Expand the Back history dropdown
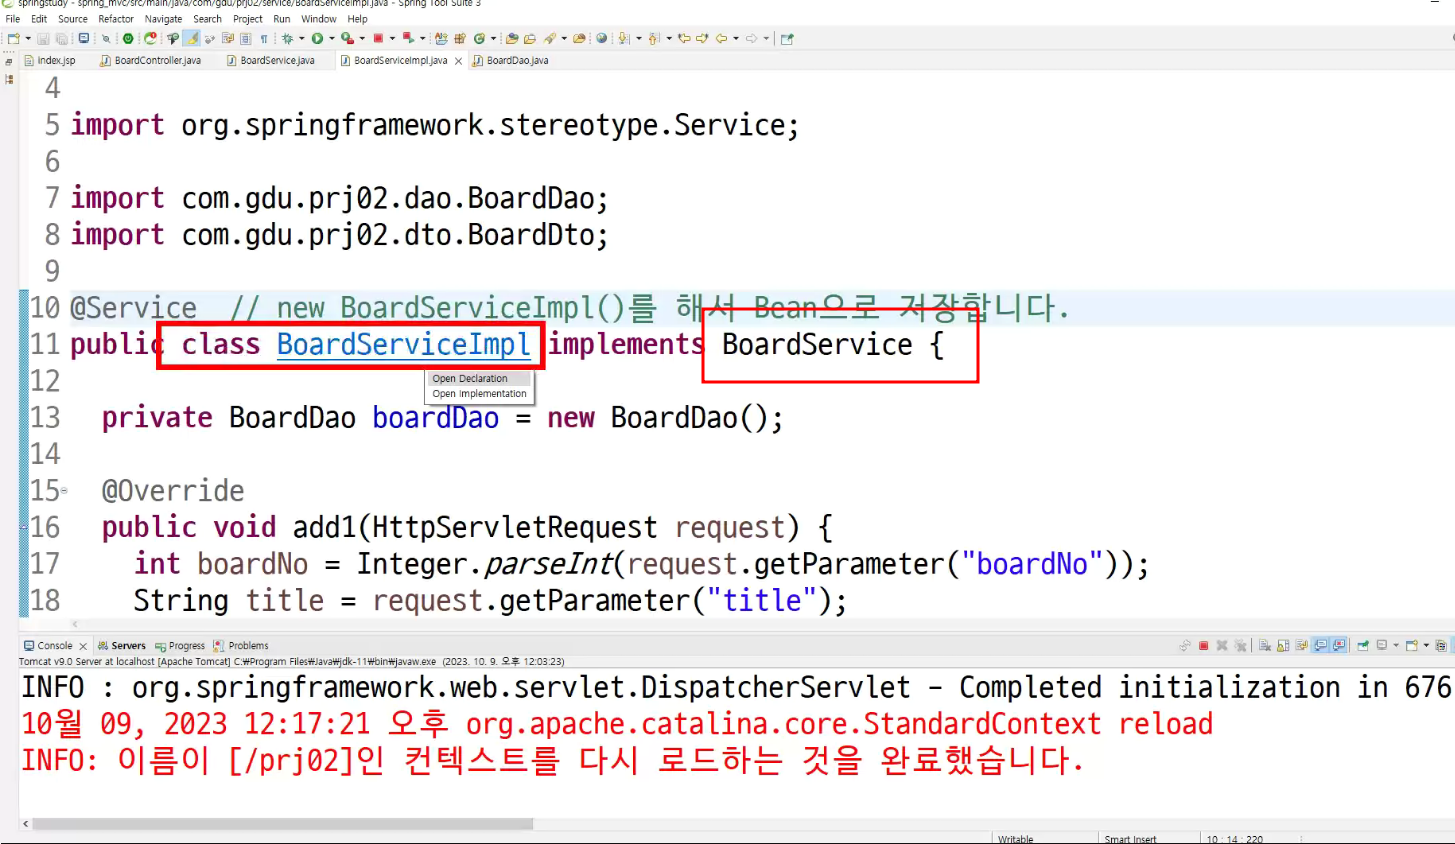The width and height of the screenshot is (1455, 844). click(736, 39)
